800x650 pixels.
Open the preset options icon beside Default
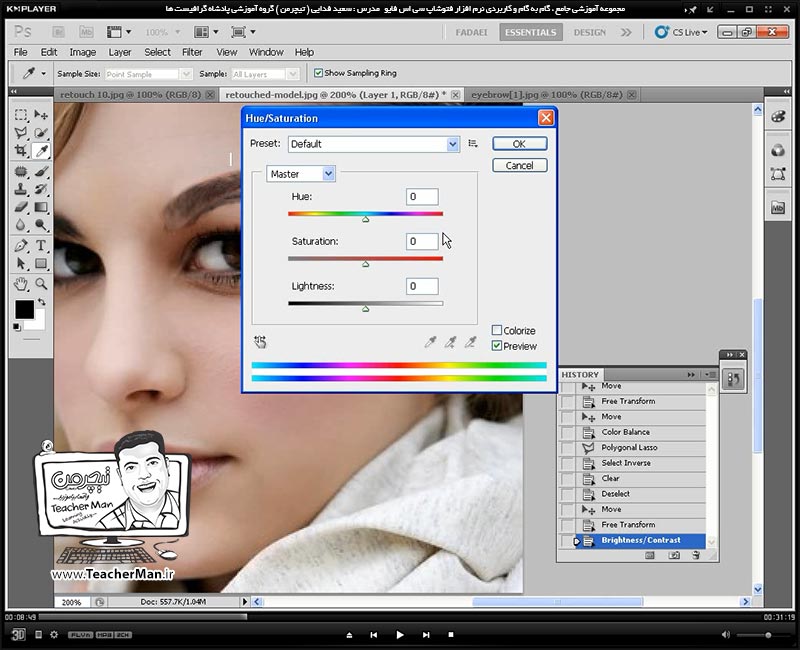(473, 144)
